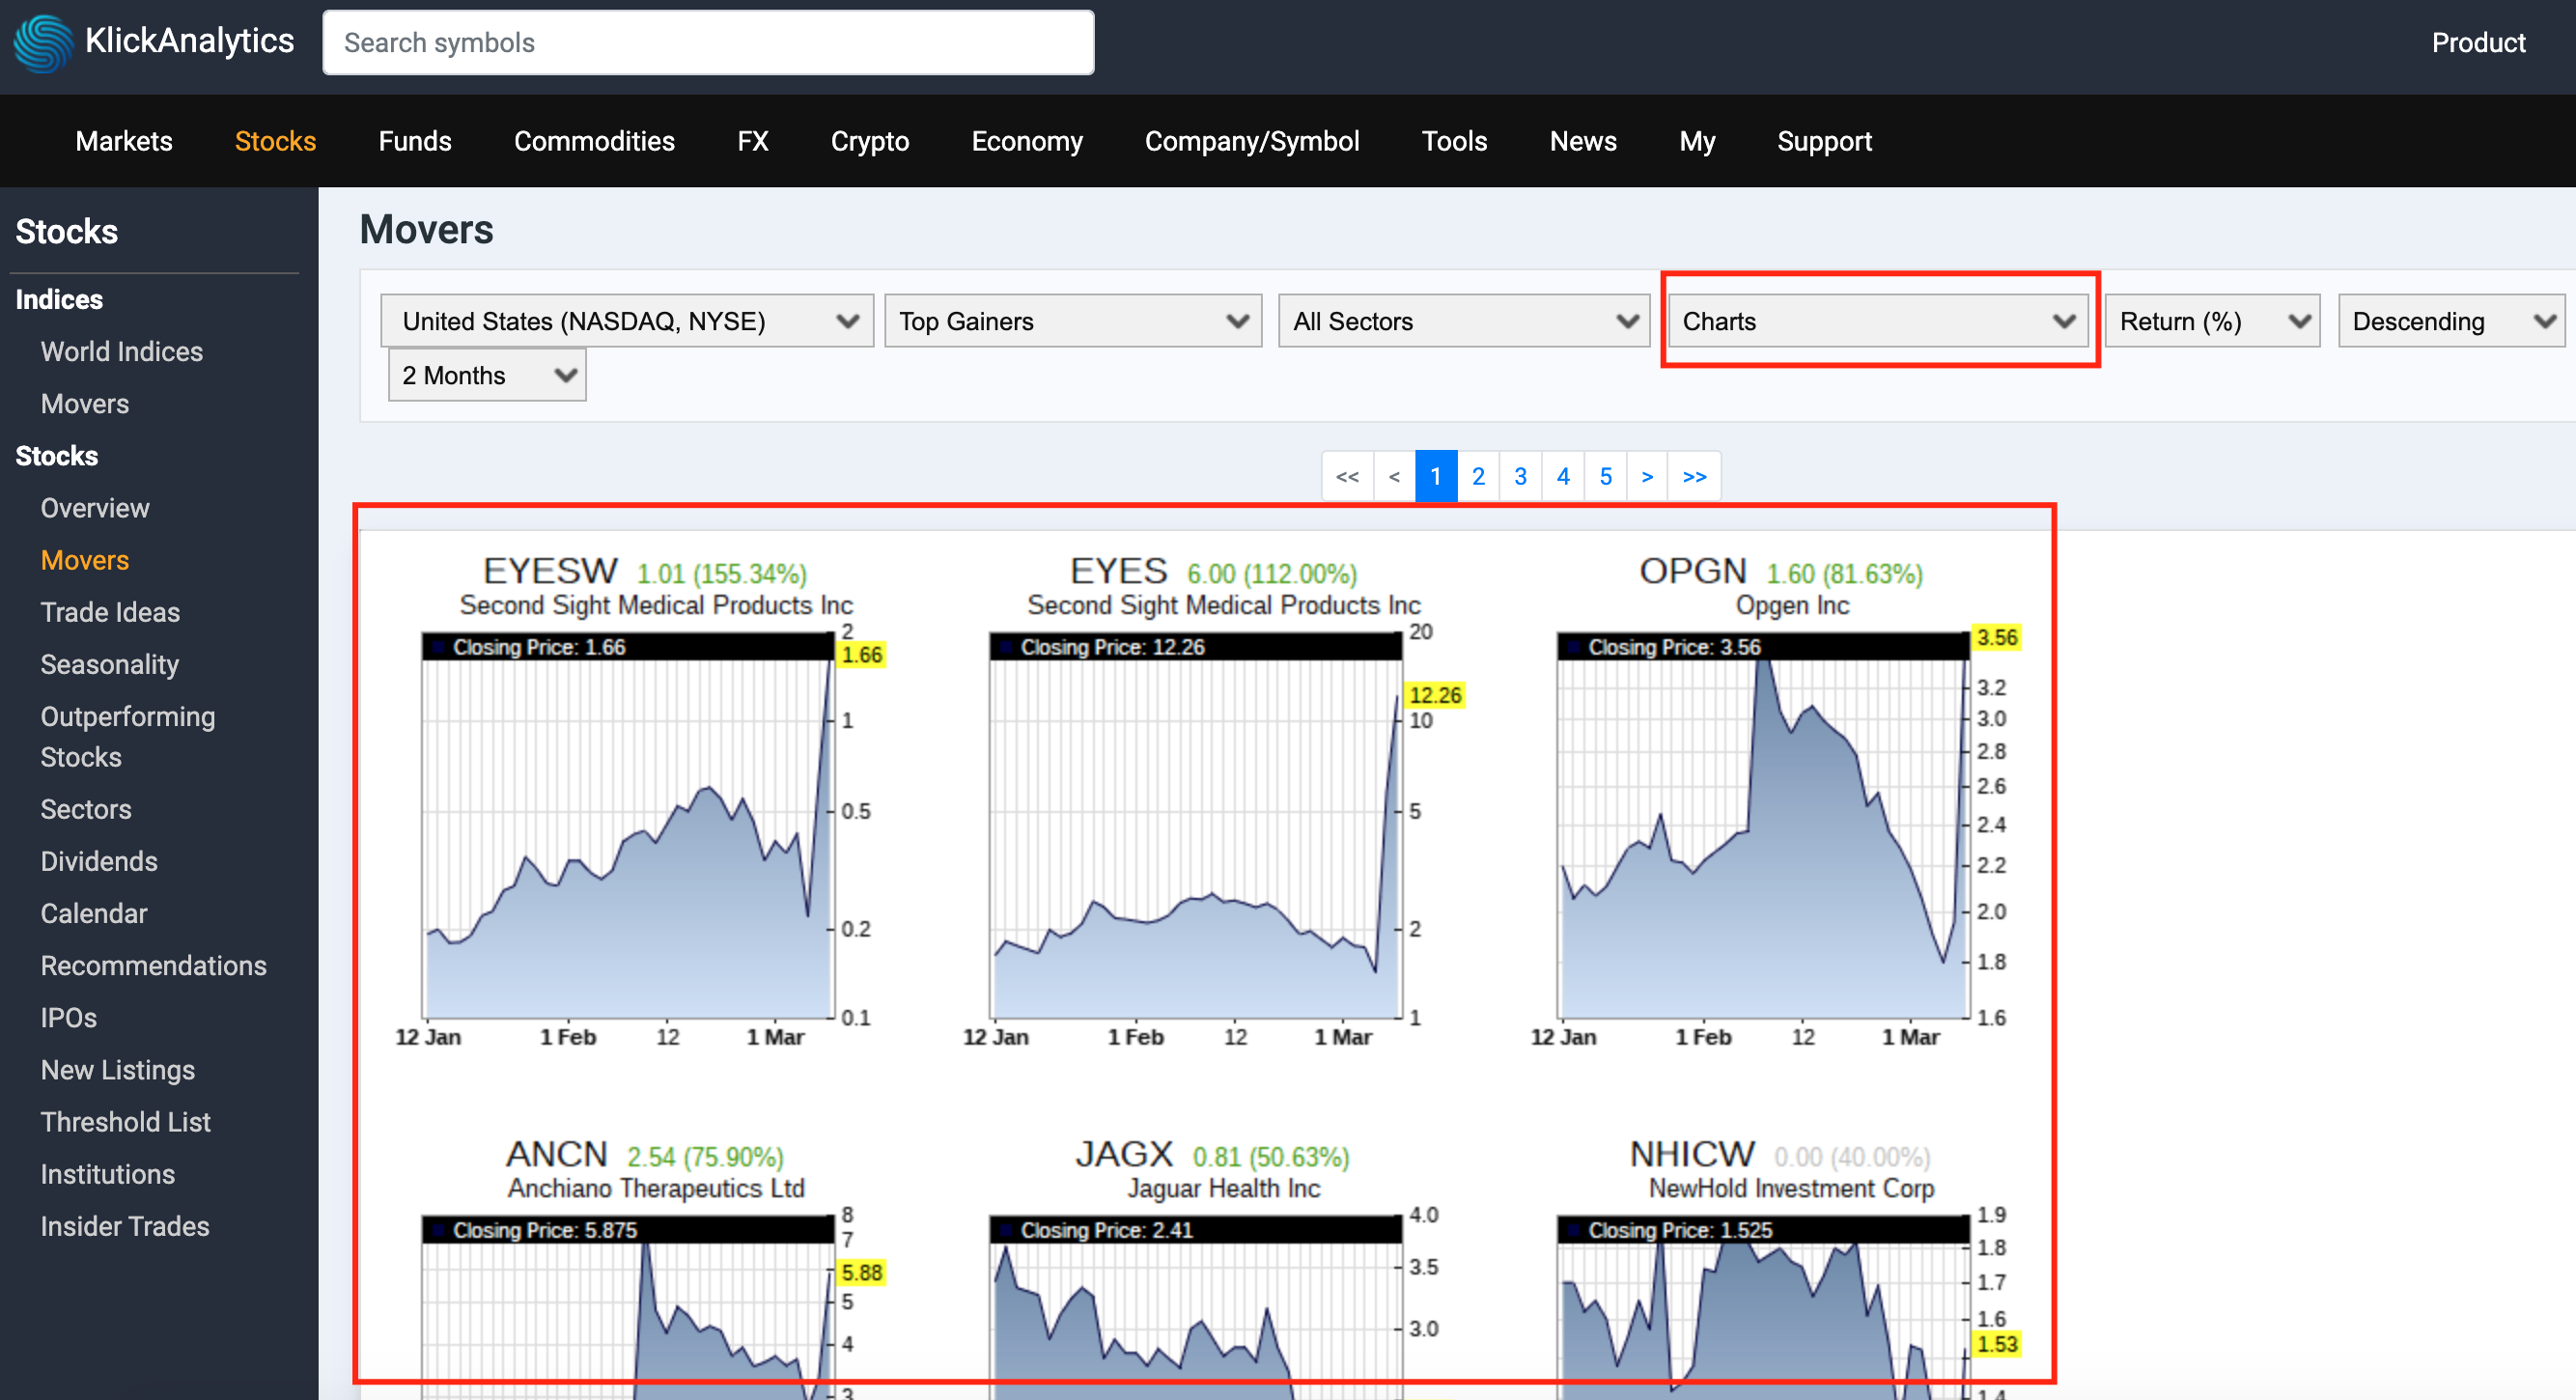Open Sectors in sidebar

86,808
